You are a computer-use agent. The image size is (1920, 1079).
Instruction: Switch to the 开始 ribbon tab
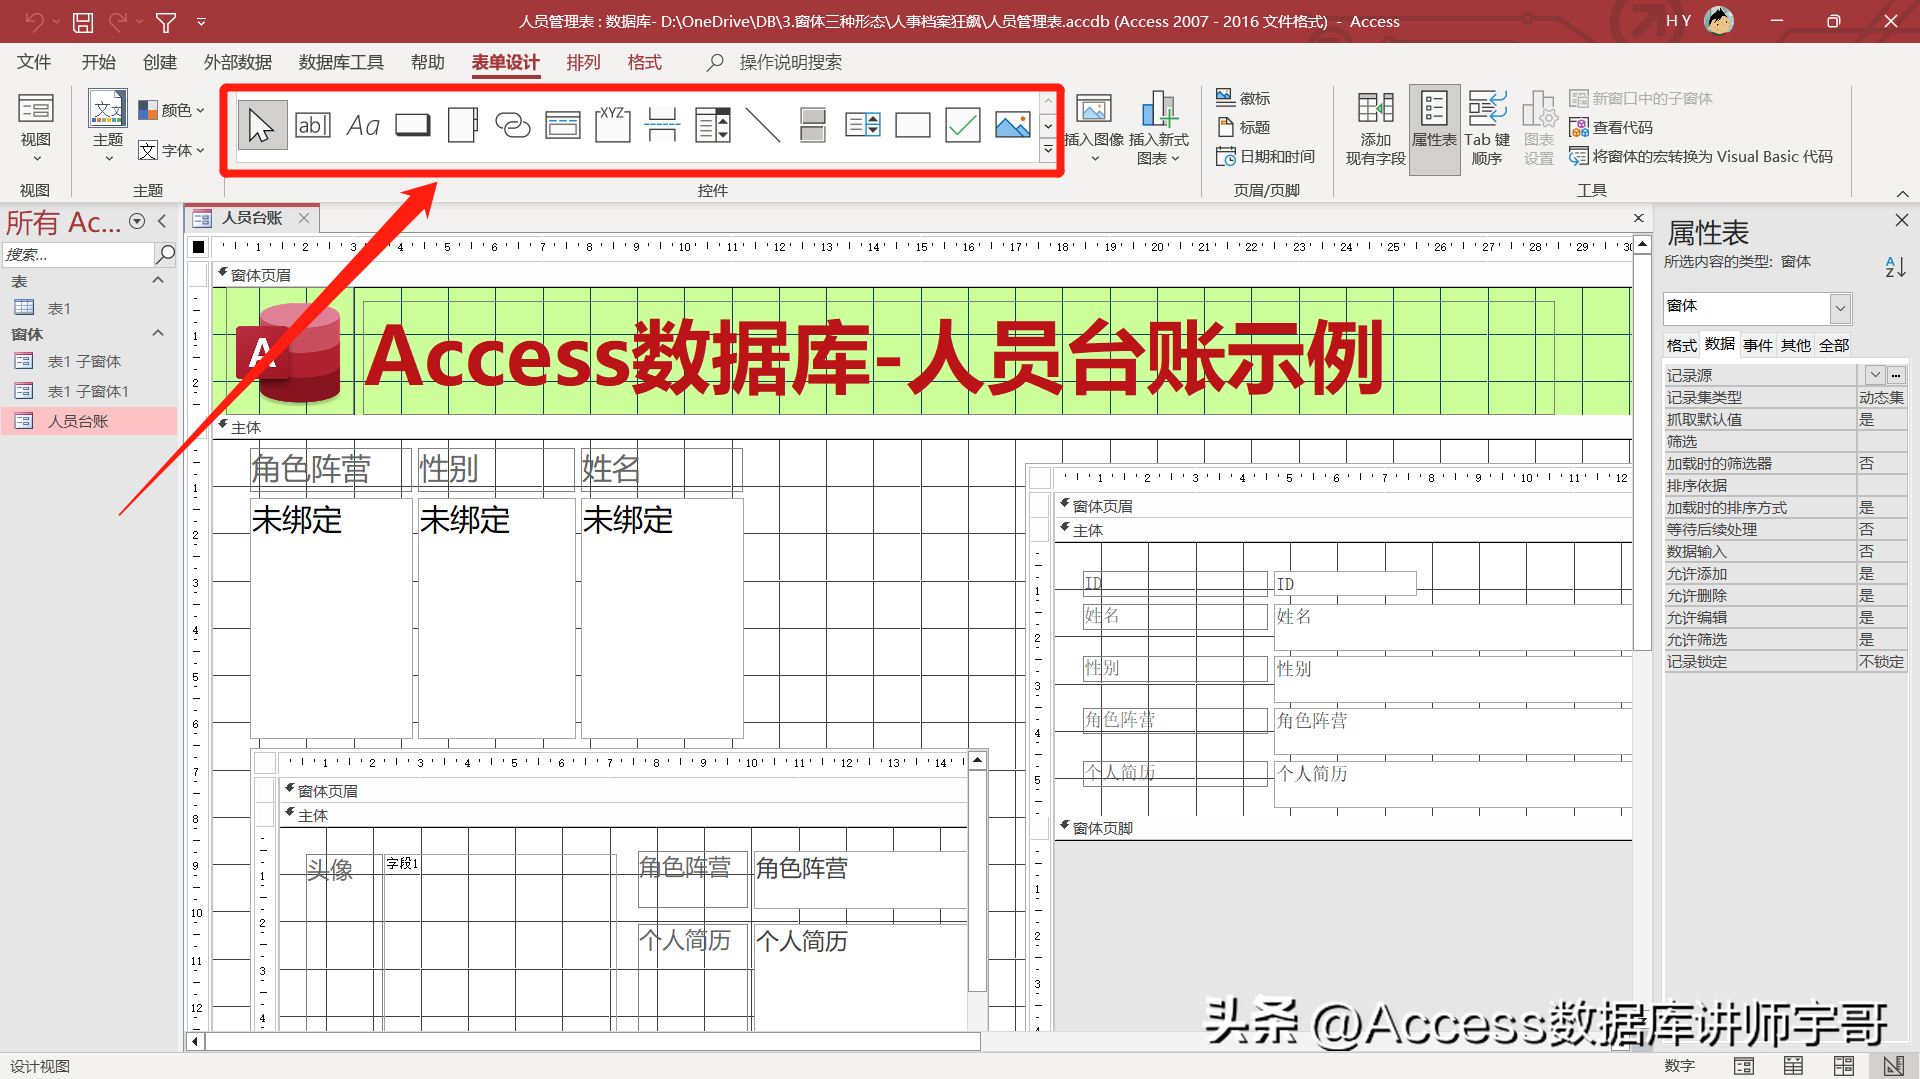point(98,62)
